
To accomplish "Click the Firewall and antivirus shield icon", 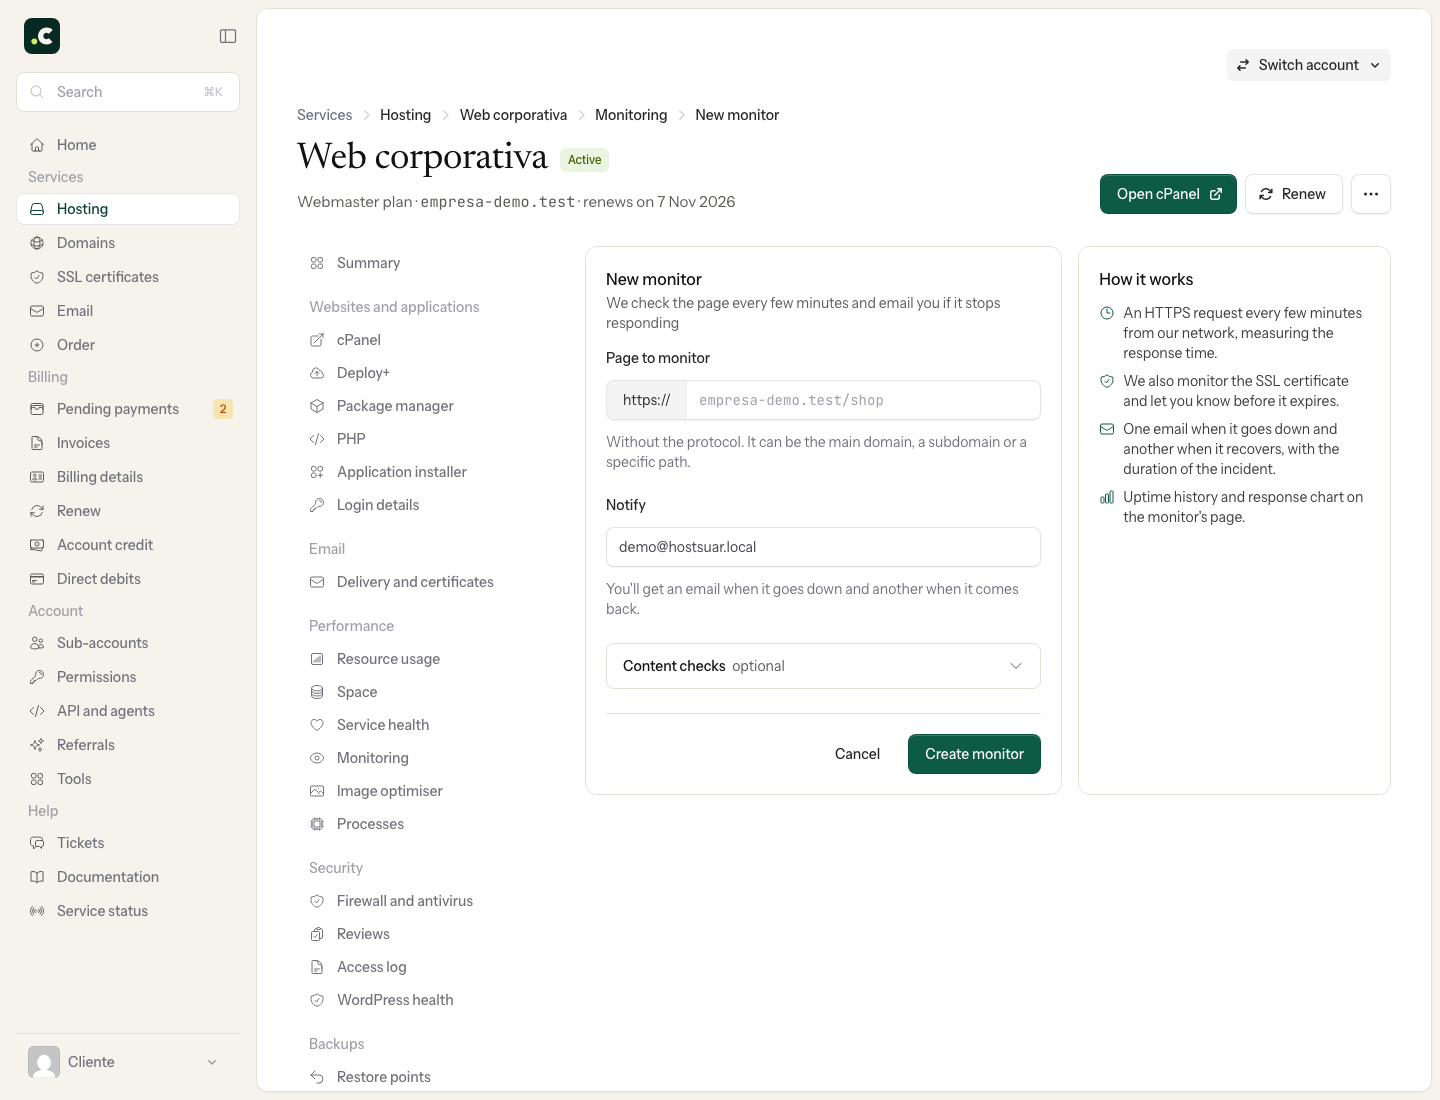I will [x=317, y=901].
